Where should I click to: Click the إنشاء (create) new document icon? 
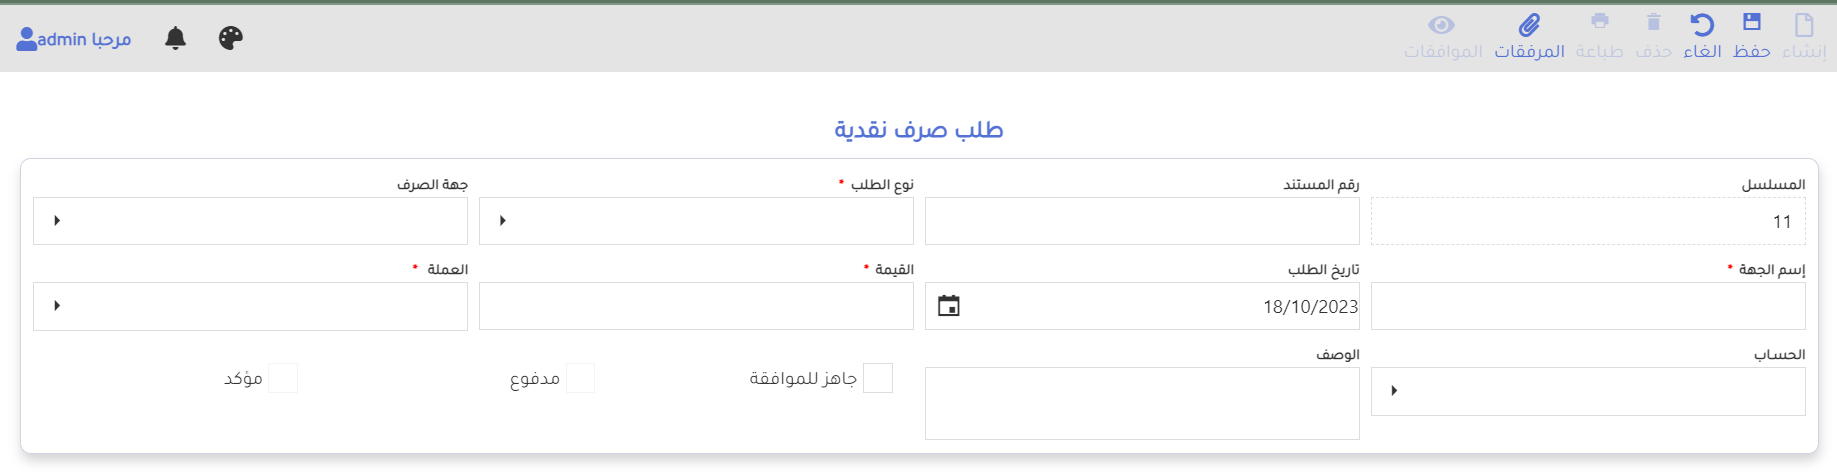1804,24
